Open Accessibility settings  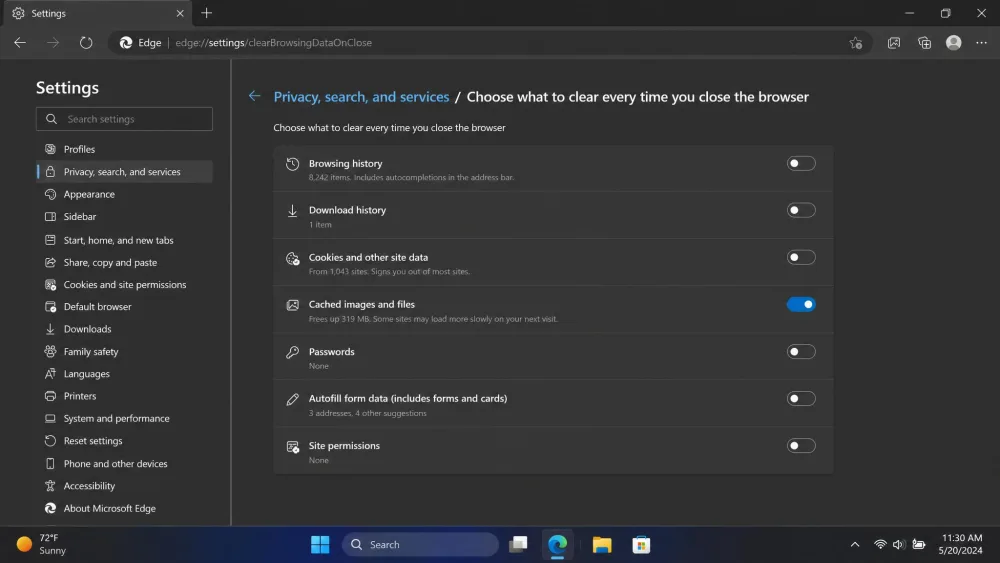(124, 486)
